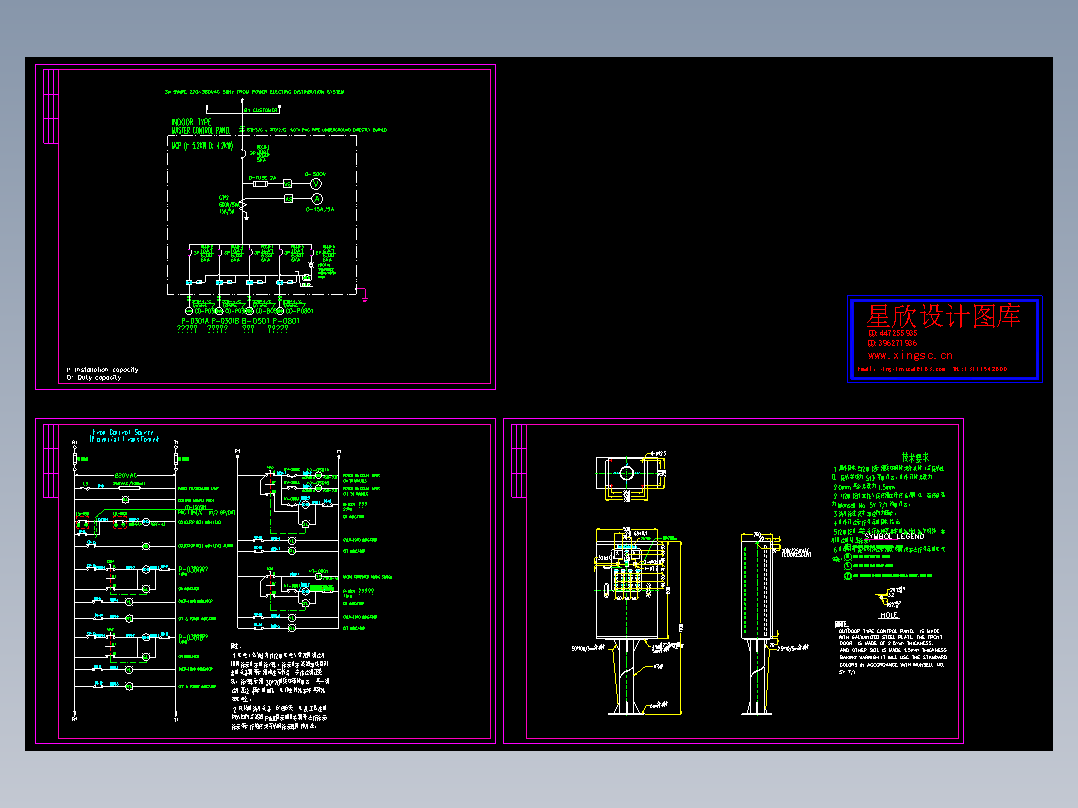Image resolution: width=1078 pixels, height=808 pixels.
Task: Select the NOTE paragraph about outdoor panel
Action: pos(891,648)
